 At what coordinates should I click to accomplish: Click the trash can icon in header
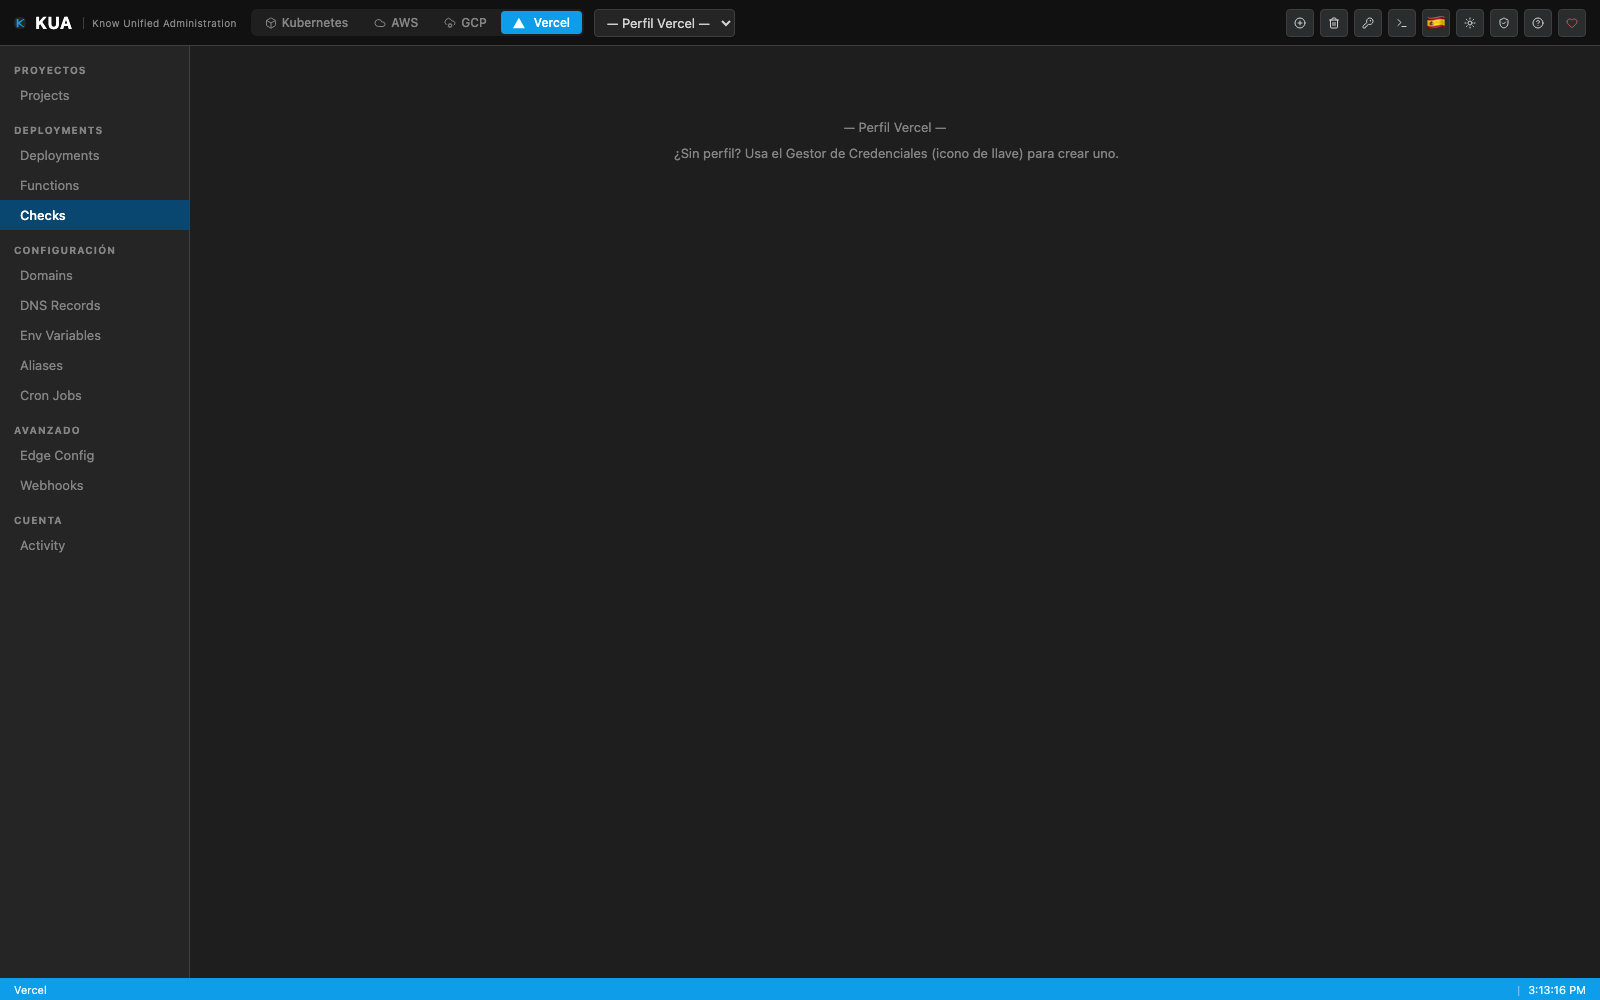tap(1334, 23)
